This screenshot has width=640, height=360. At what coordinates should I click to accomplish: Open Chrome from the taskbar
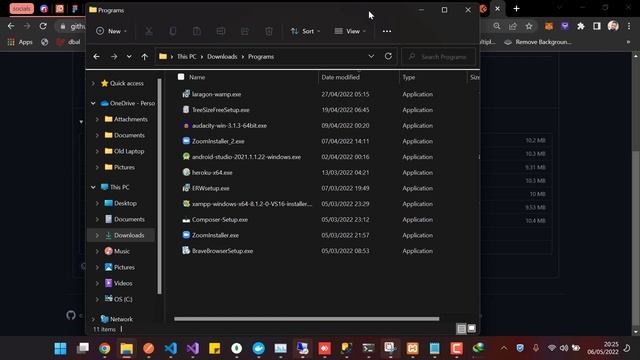point(104,348)
